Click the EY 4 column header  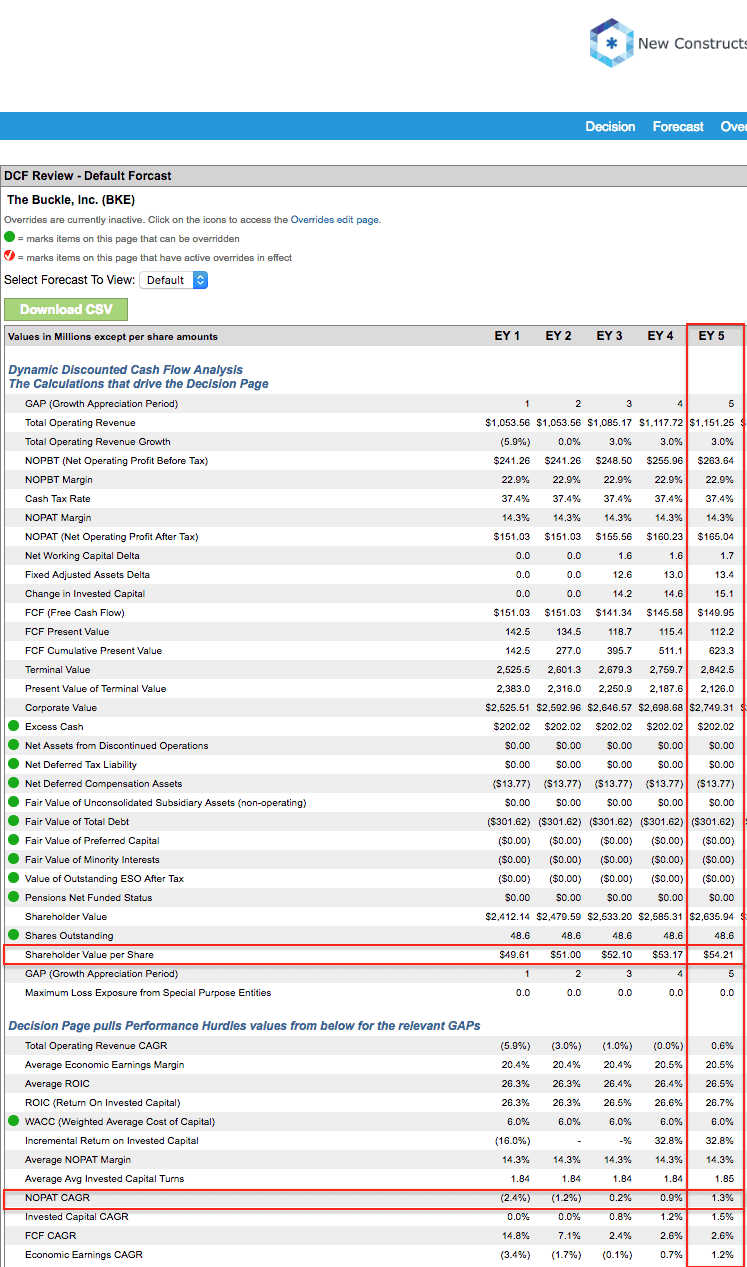(x=660, y=336)
